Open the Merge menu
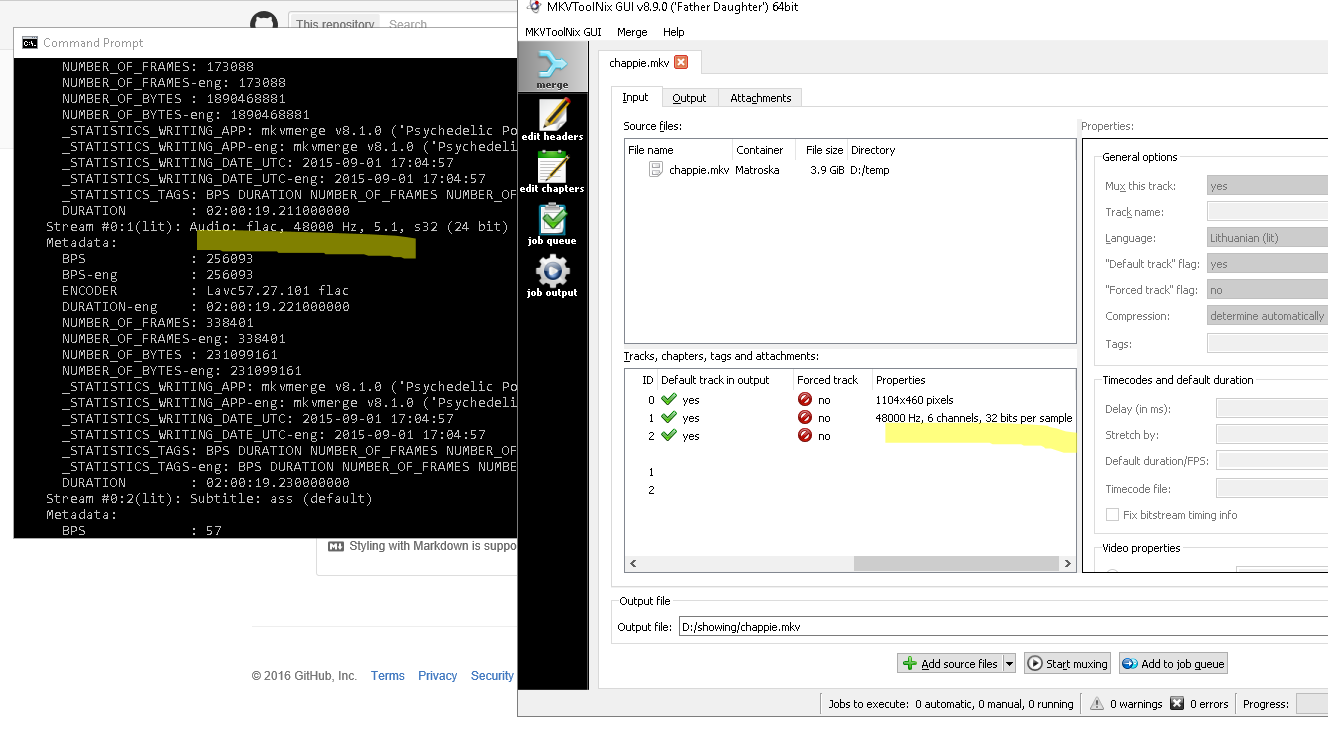The width and height of the screenshot is (1328, 737). tap(631, 32)
